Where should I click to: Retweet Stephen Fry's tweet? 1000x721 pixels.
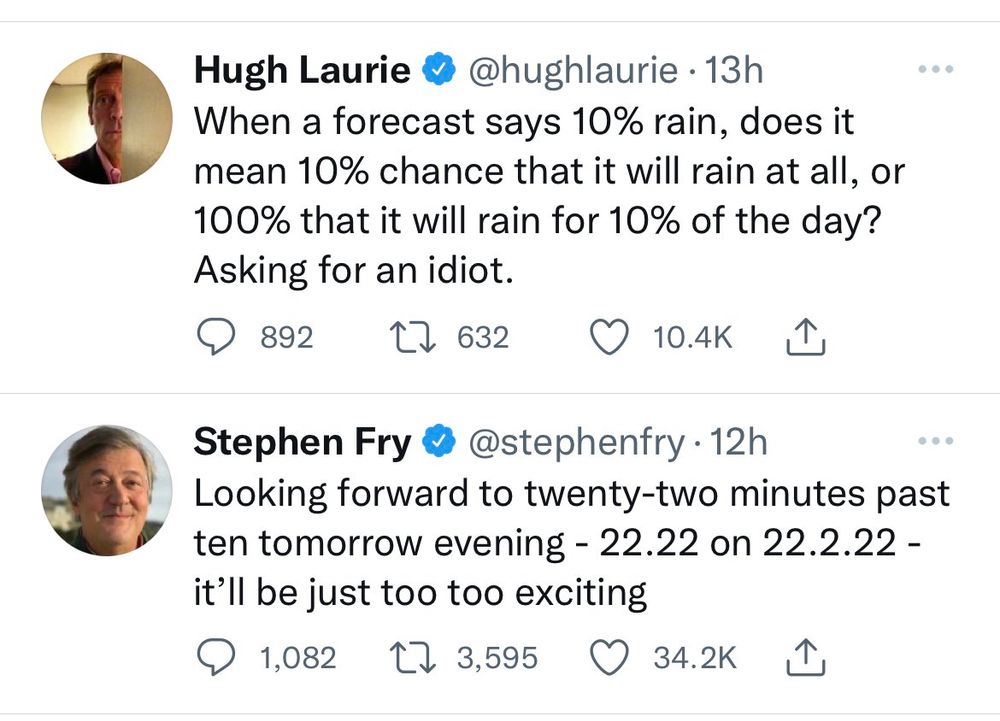tap(413, 657)
